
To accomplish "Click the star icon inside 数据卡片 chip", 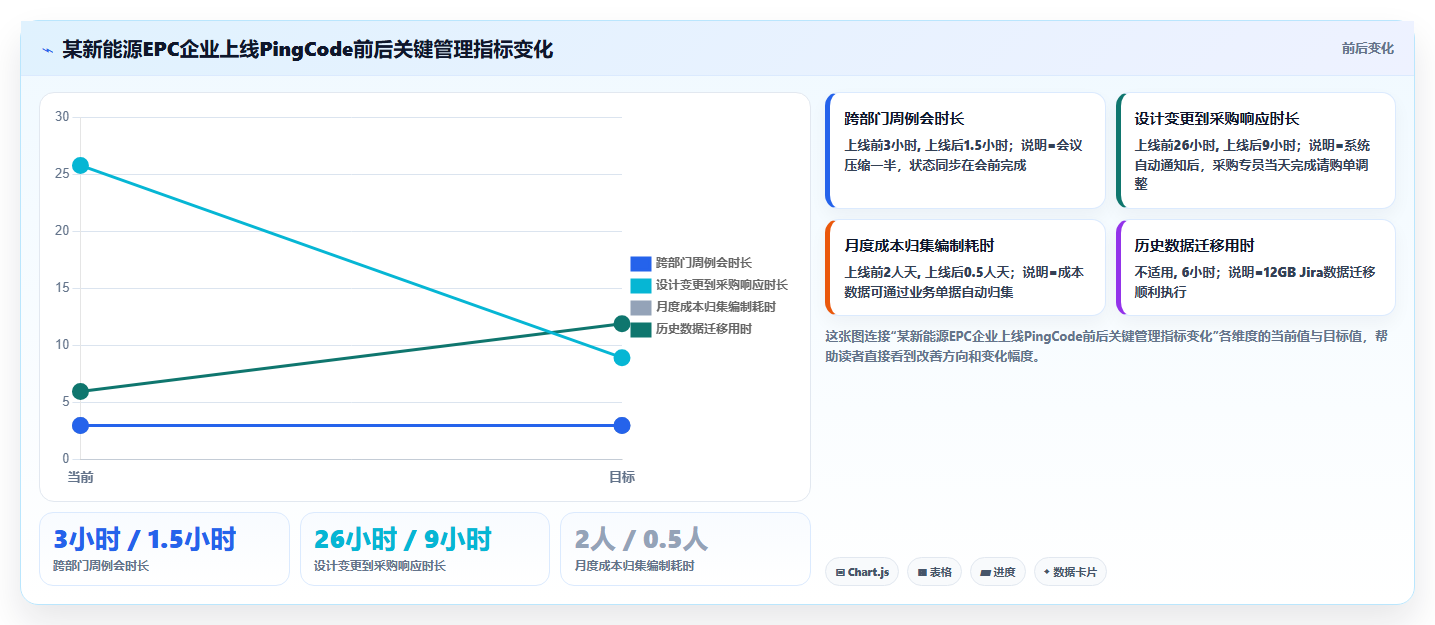I will point(1047,572).
